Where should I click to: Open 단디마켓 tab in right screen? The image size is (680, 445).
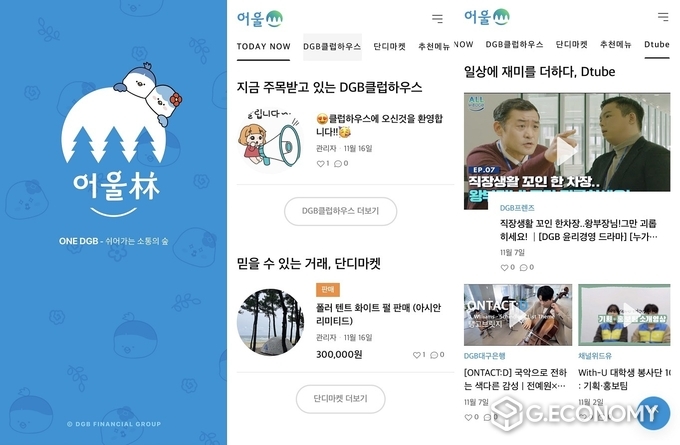pyautogui.click(x=572, y=44)
